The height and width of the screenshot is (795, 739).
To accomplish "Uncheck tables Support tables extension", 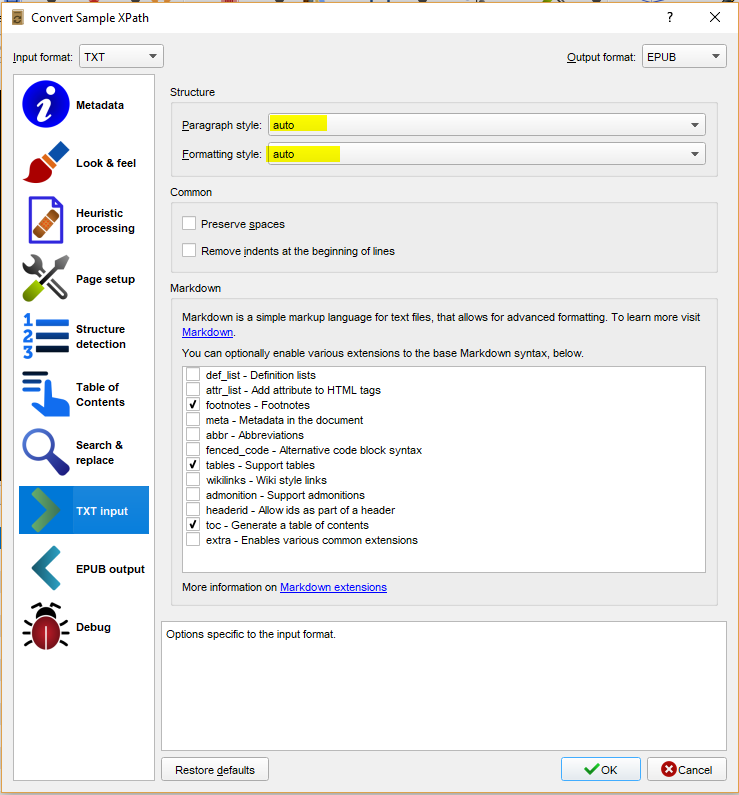I will click(193, 464).
